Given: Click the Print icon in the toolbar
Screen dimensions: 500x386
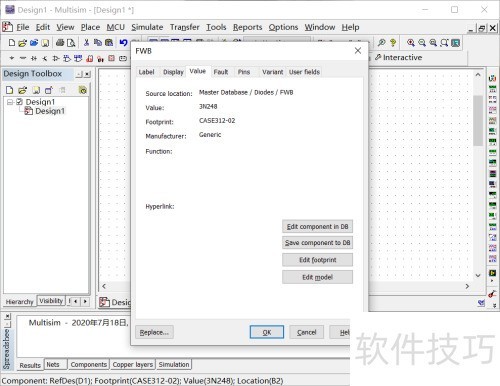Looking at the screenshot, I should click(x=60, y=42).
